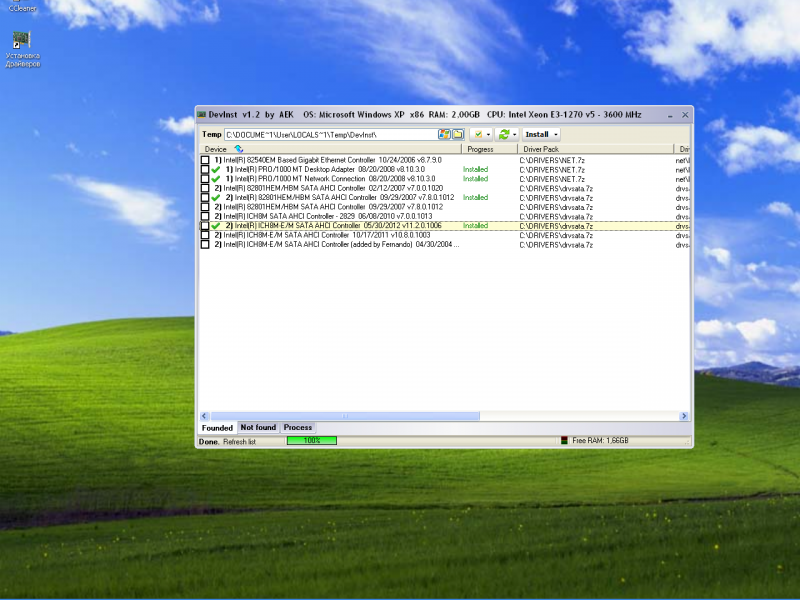This screenshot has height=600, width=800.
Task: Sort by the Device column header
Action: [x=330, y=149]
